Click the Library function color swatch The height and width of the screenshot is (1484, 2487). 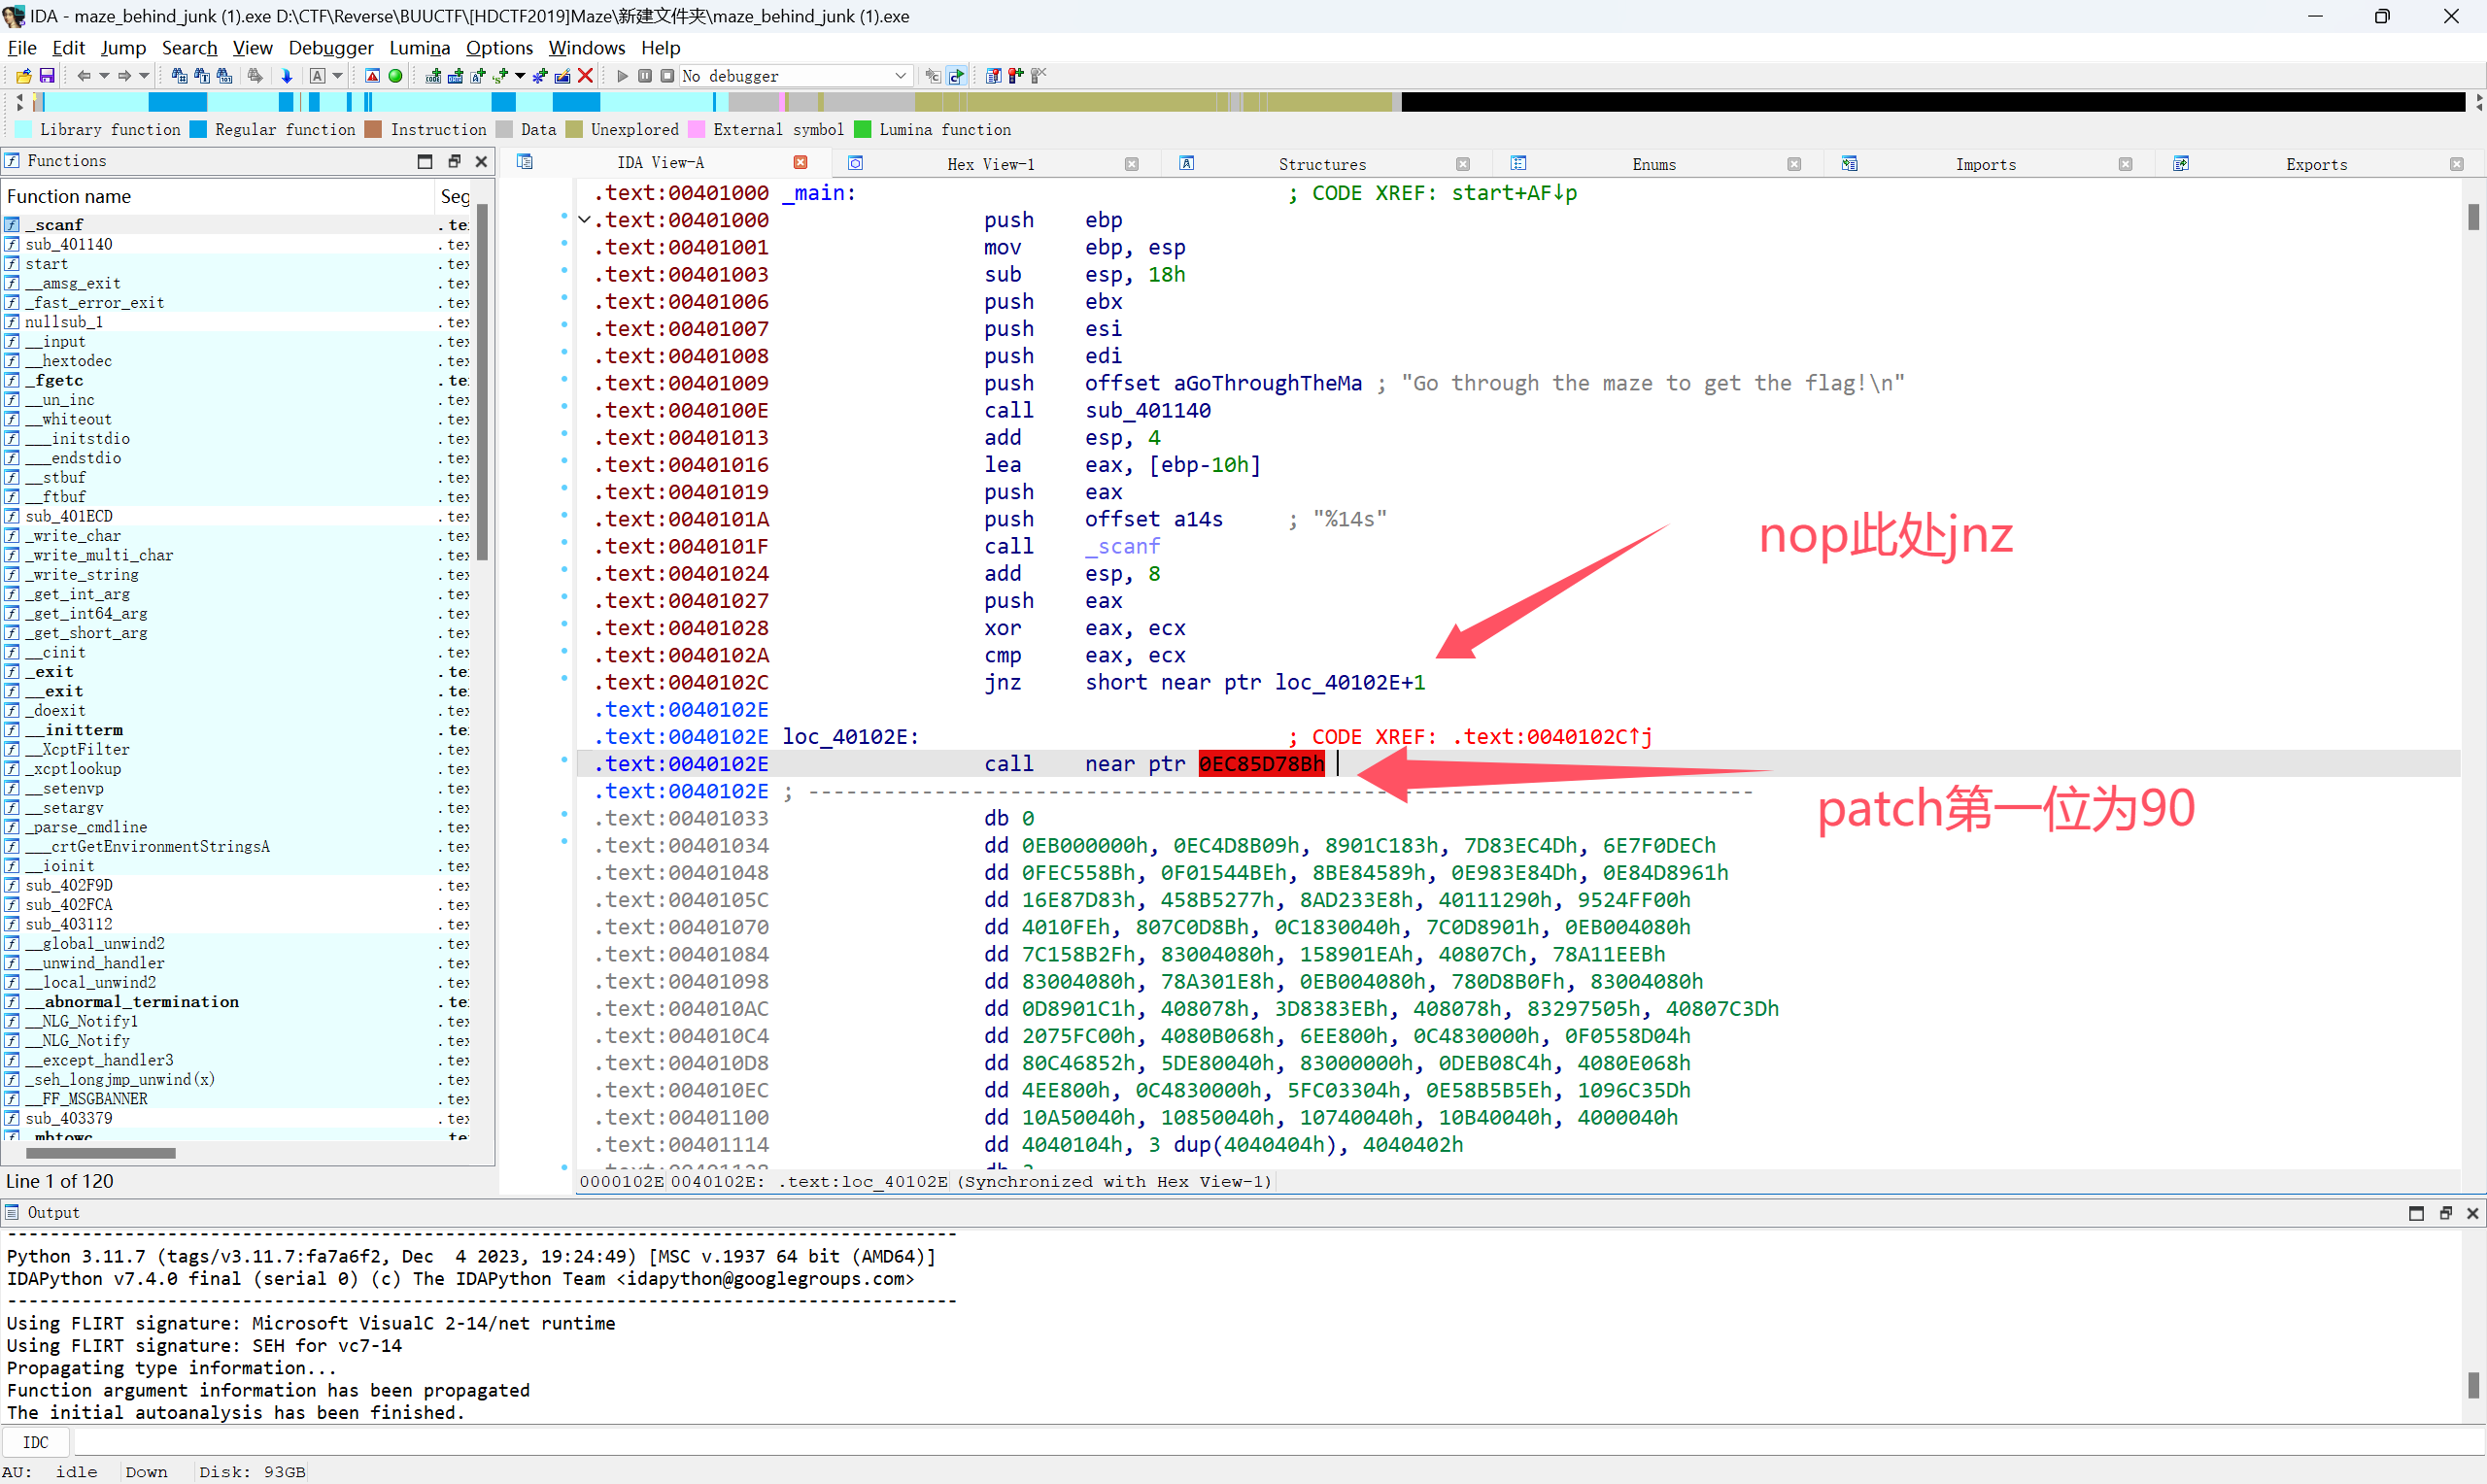tap(23, 129)
